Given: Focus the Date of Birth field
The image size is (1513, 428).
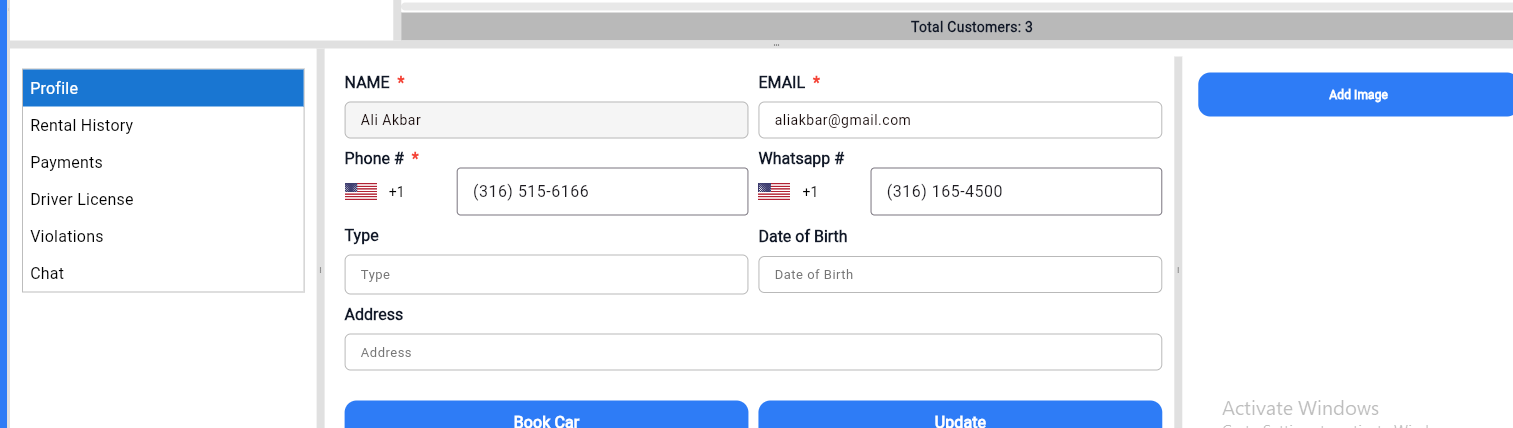Looking at the screenshot, I should point(960,275).
